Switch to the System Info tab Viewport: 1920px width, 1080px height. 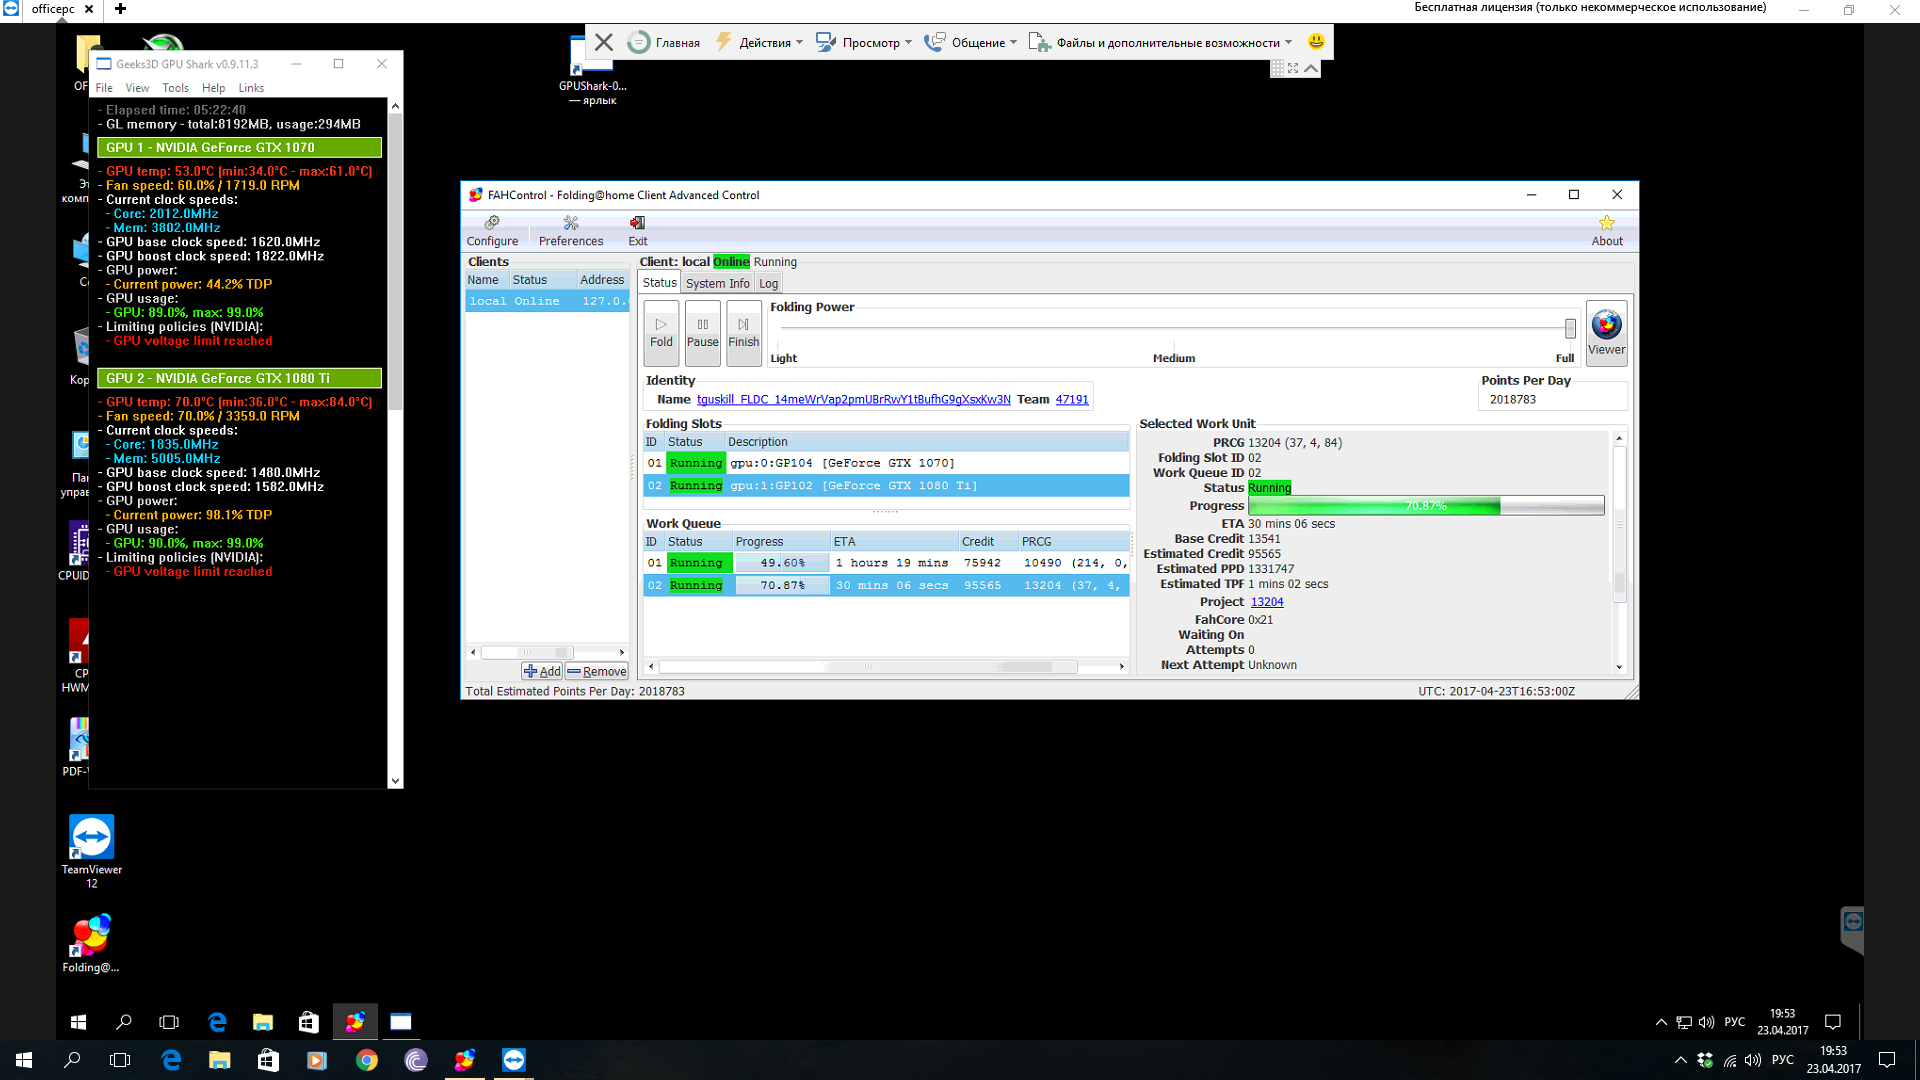point(717,284)
